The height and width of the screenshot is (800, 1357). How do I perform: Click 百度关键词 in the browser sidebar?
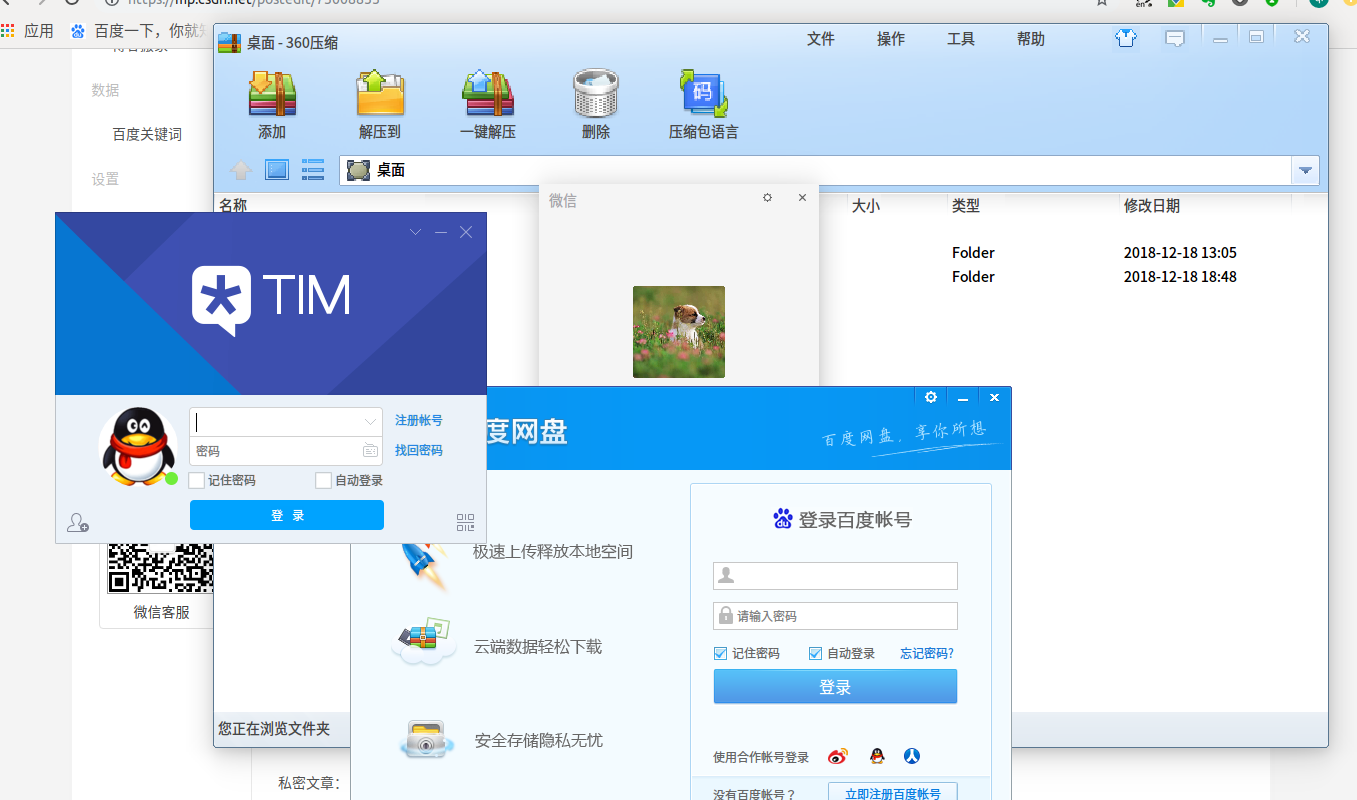point(147,134)
